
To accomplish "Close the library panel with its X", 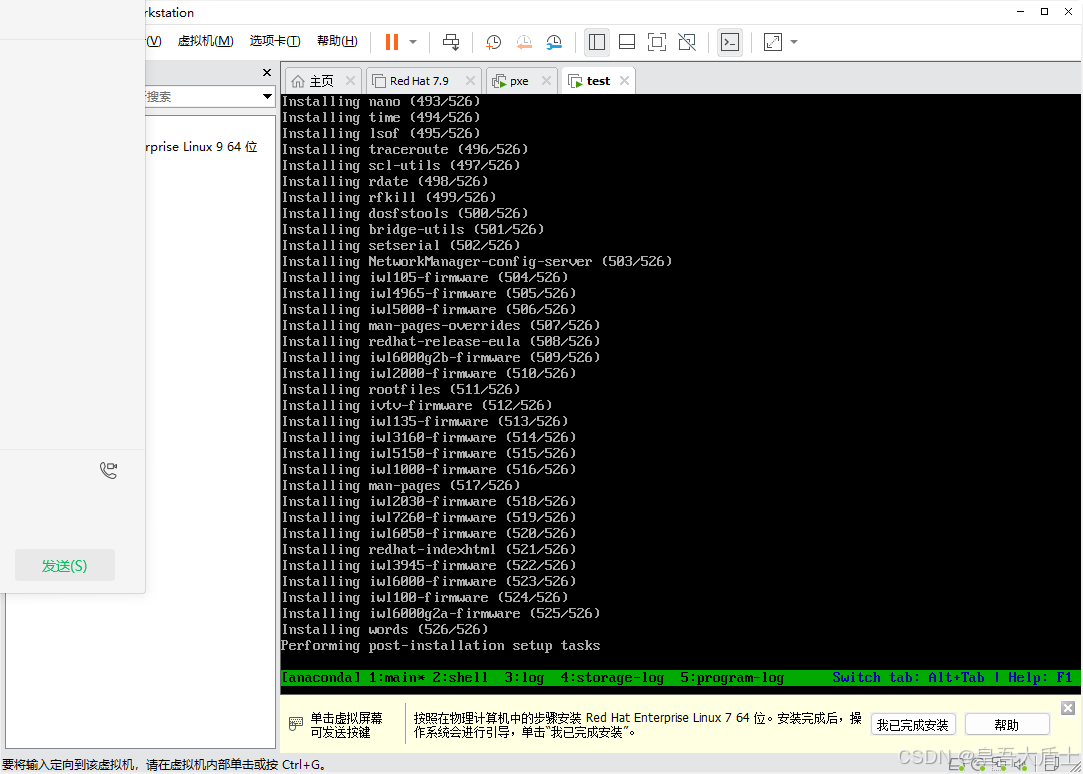I will (x=267, y=72).
